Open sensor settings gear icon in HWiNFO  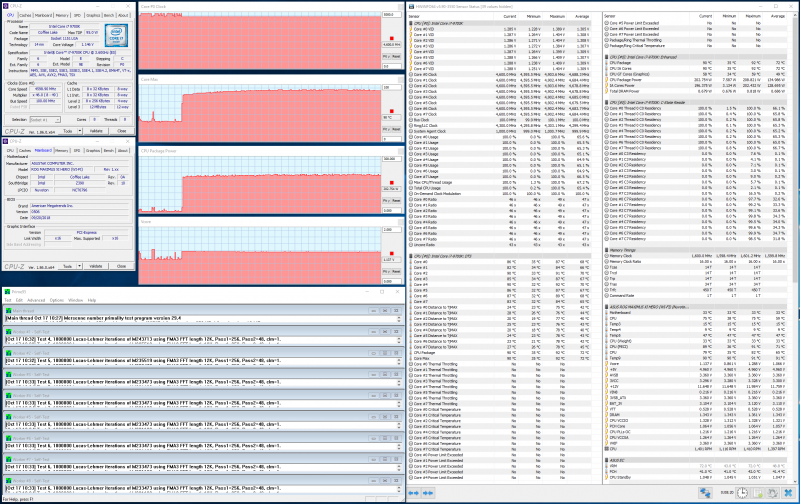(773, 493)
